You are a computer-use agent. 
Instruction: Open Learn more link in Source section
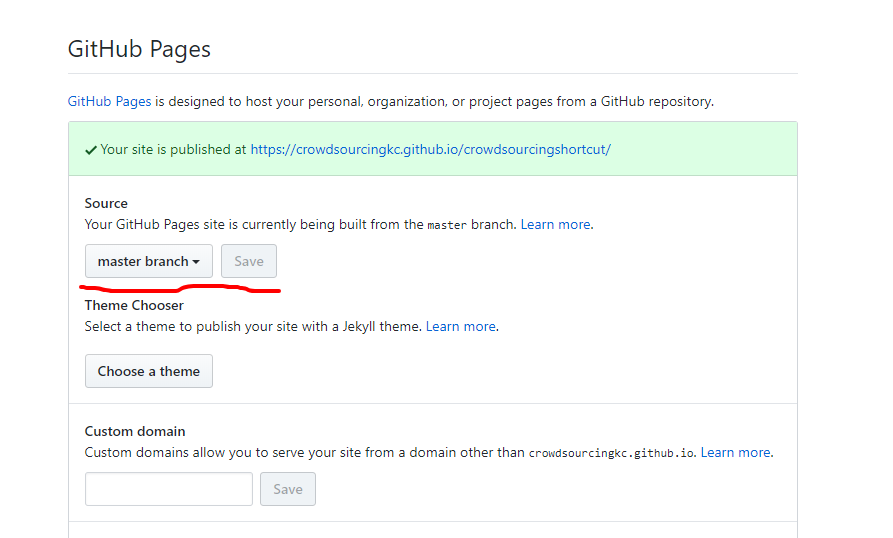(x=555, y=224)
